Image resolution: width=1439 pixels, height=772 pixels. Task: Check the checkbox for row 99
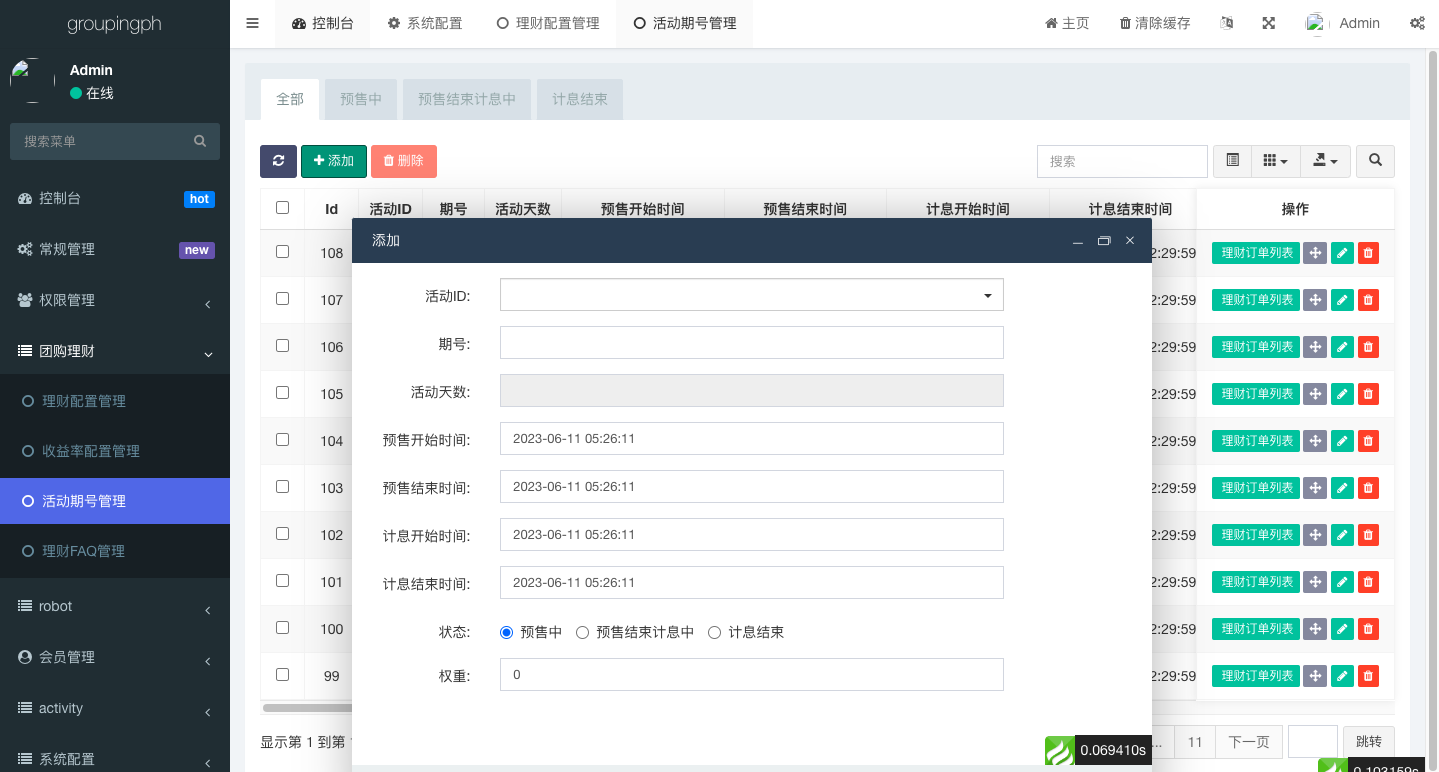(x=282, y=674)
